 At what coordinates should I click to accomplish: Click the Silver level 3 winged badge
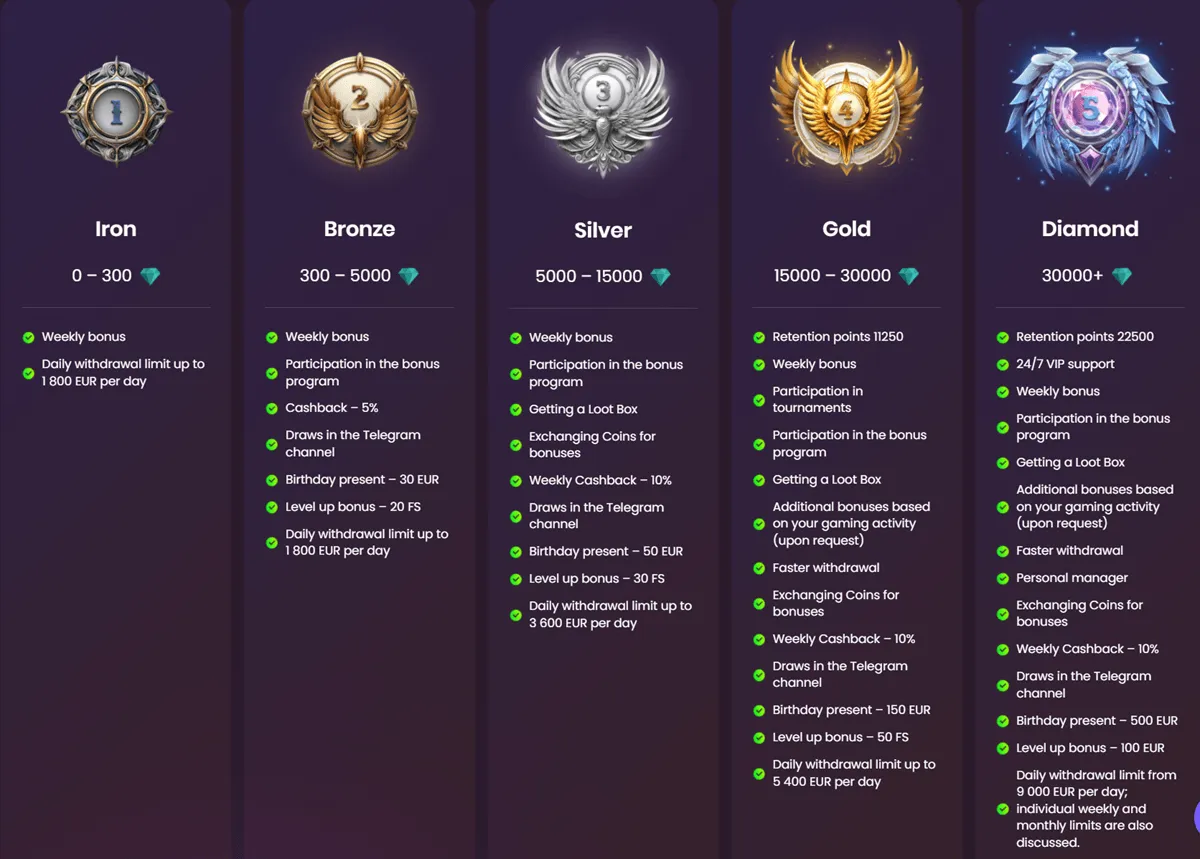pos(603,111)
